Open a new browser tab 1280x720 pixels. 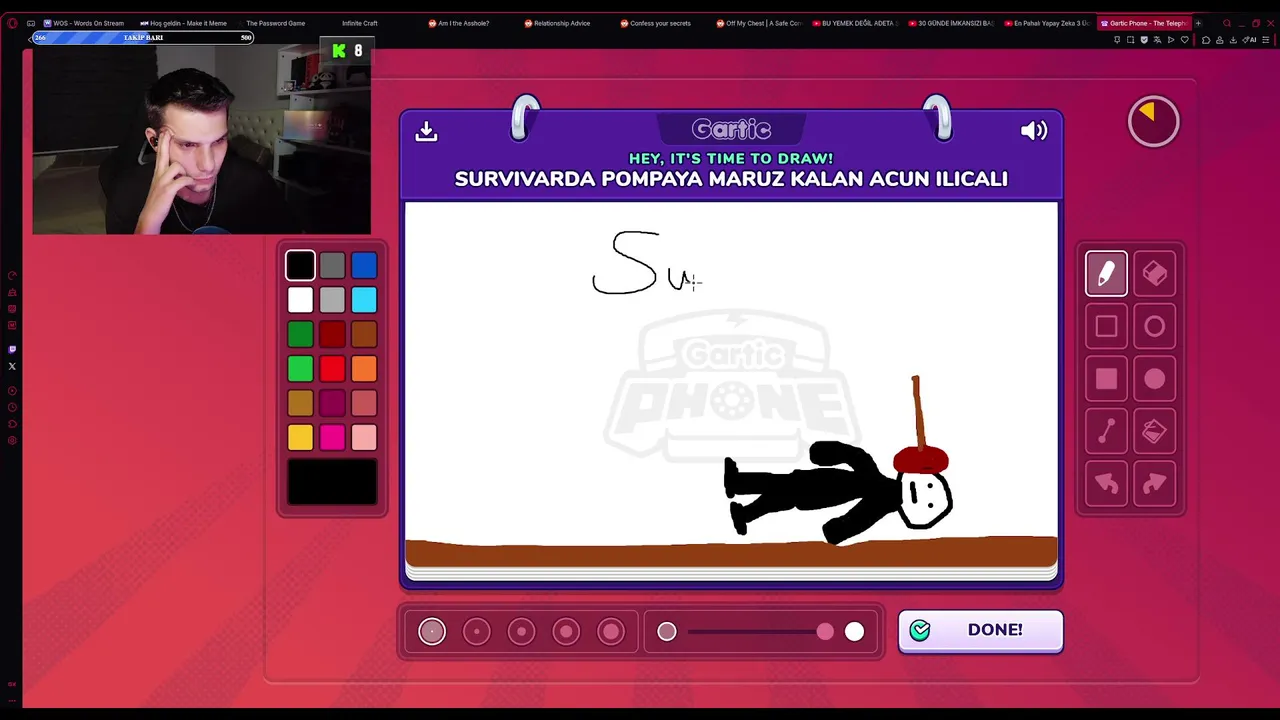pos(1198,23)
